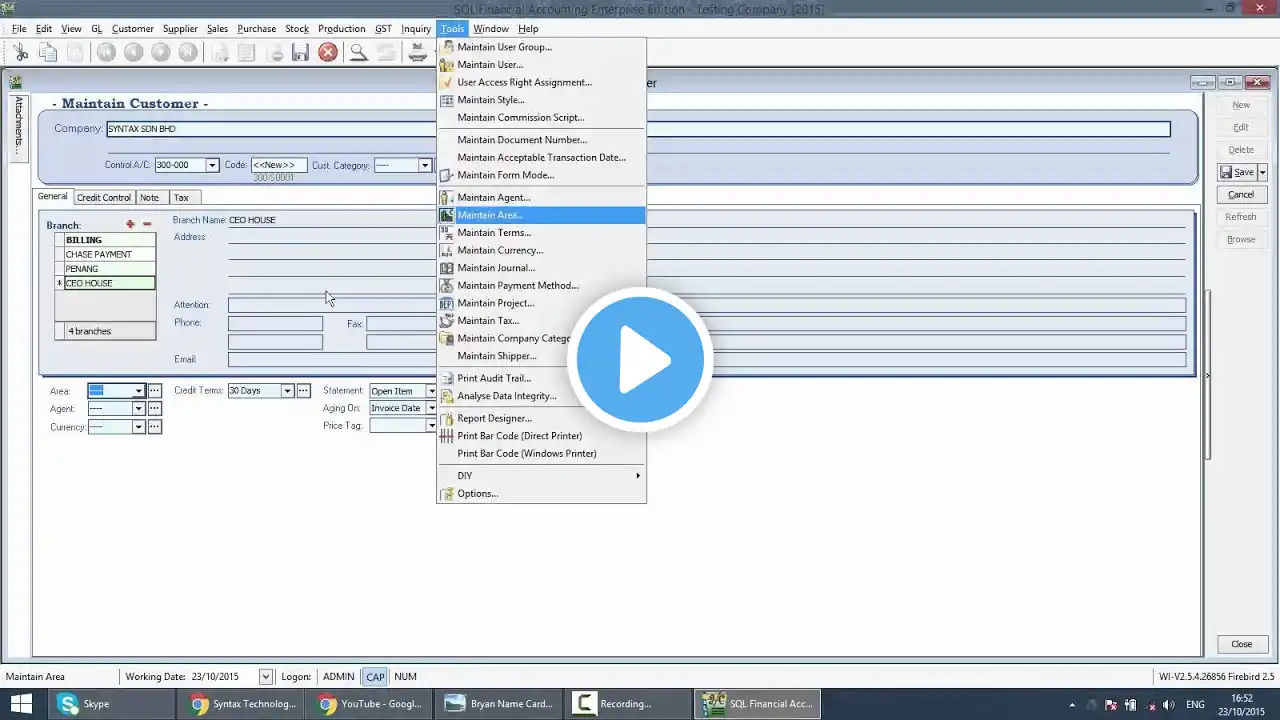Click the Save floppy disk toolbar icon
The height and width of the screenshot is (720, 1280).
(x=300, y=52)
